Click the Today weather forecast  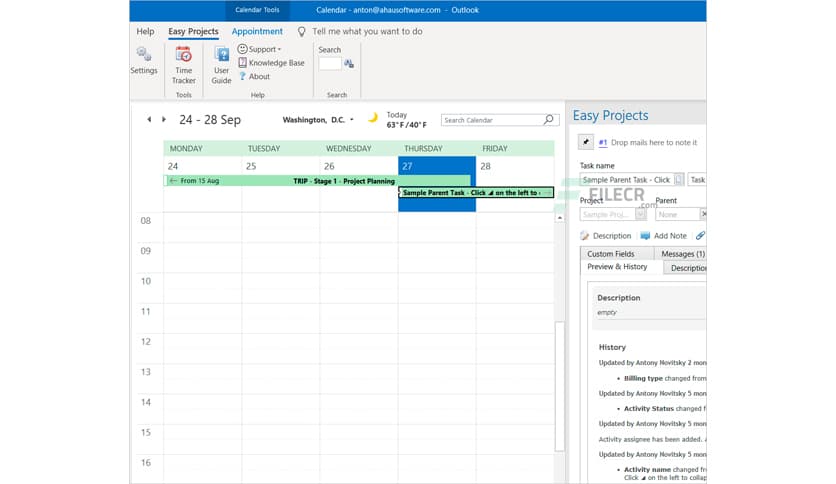406,120
